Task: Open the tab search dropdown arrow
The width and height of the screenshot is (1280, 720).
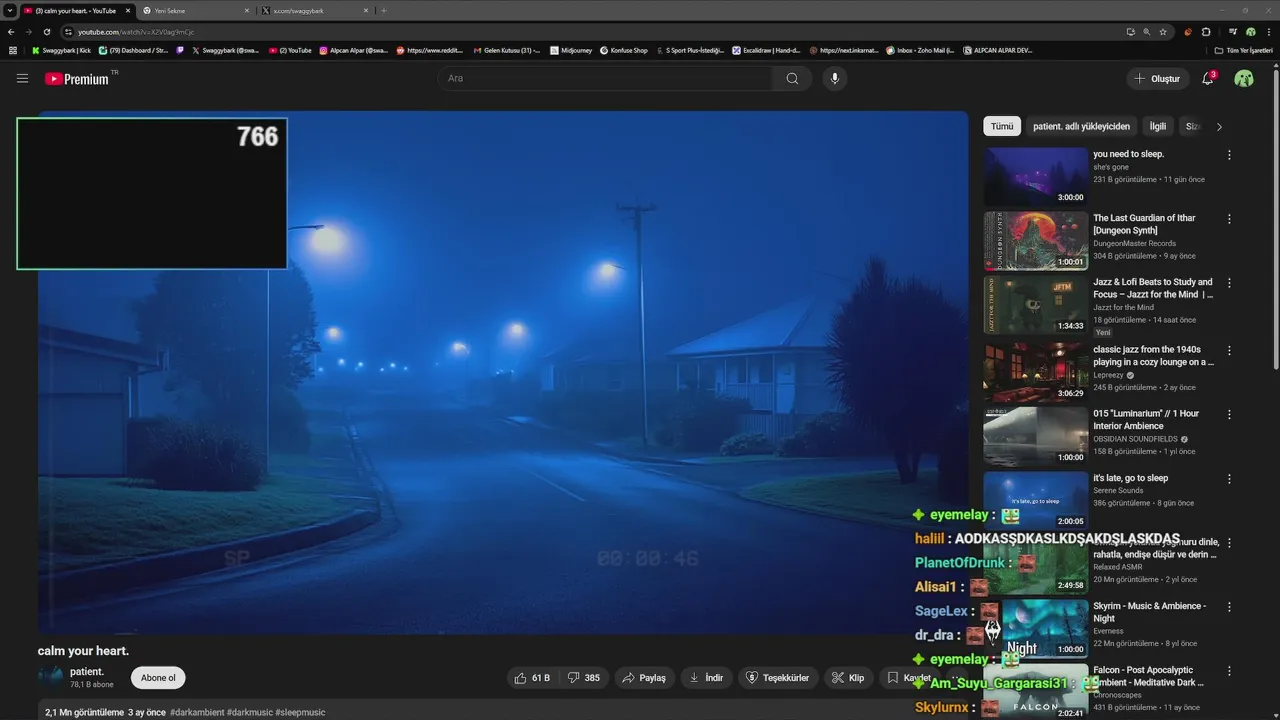Action: 10,10
